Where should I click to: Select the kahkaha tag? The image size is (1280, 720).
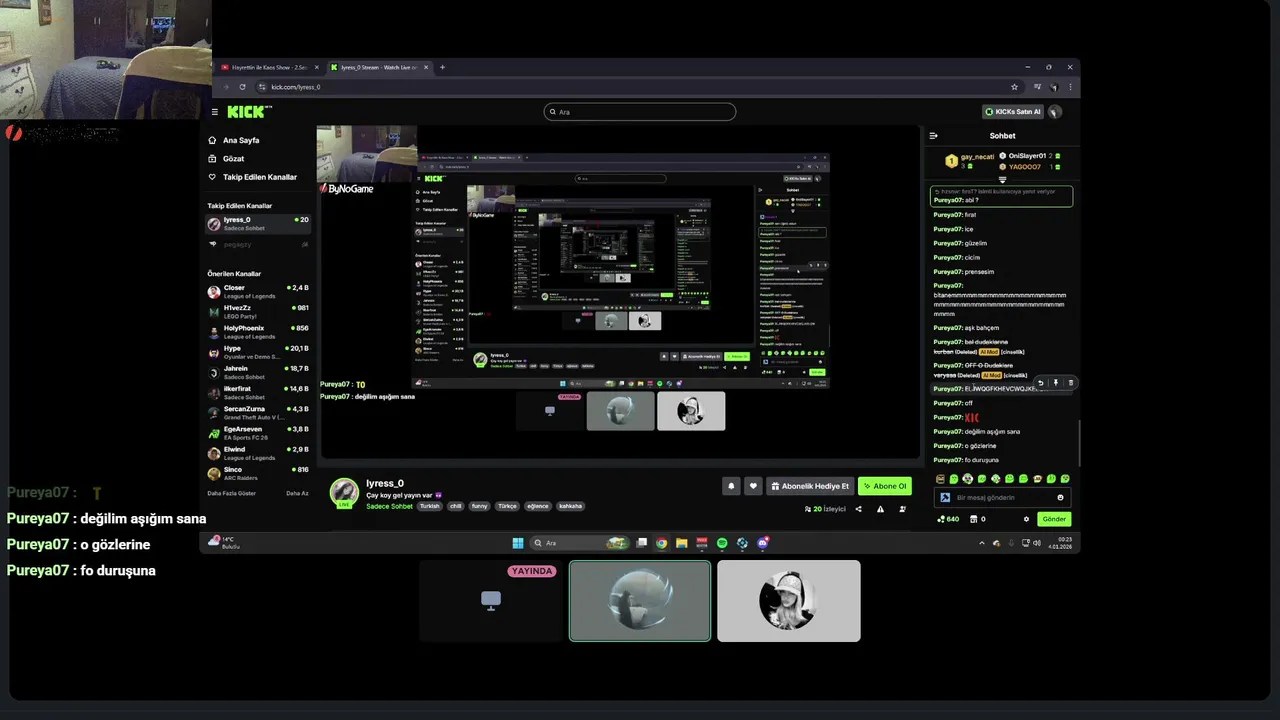click(570, 506)
